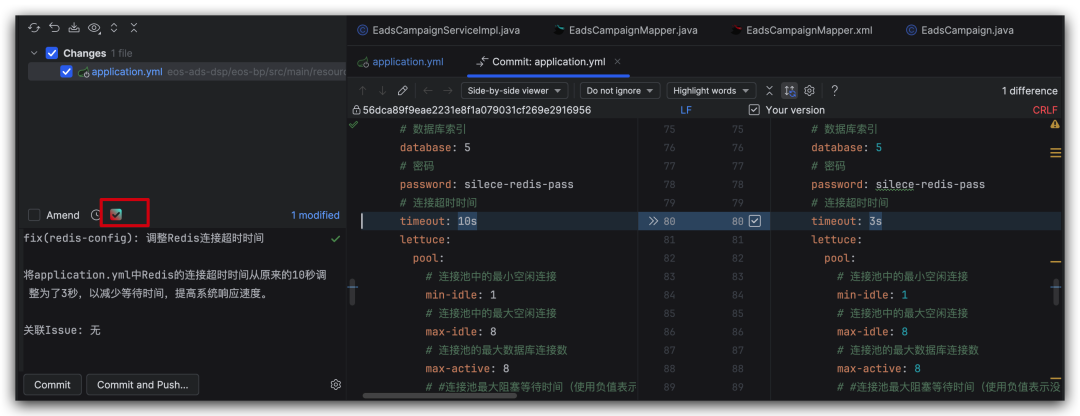Screen dimensions: 1080x416
Task: Switch to EadsCampaignMapper.java tab
Action: 626,30
